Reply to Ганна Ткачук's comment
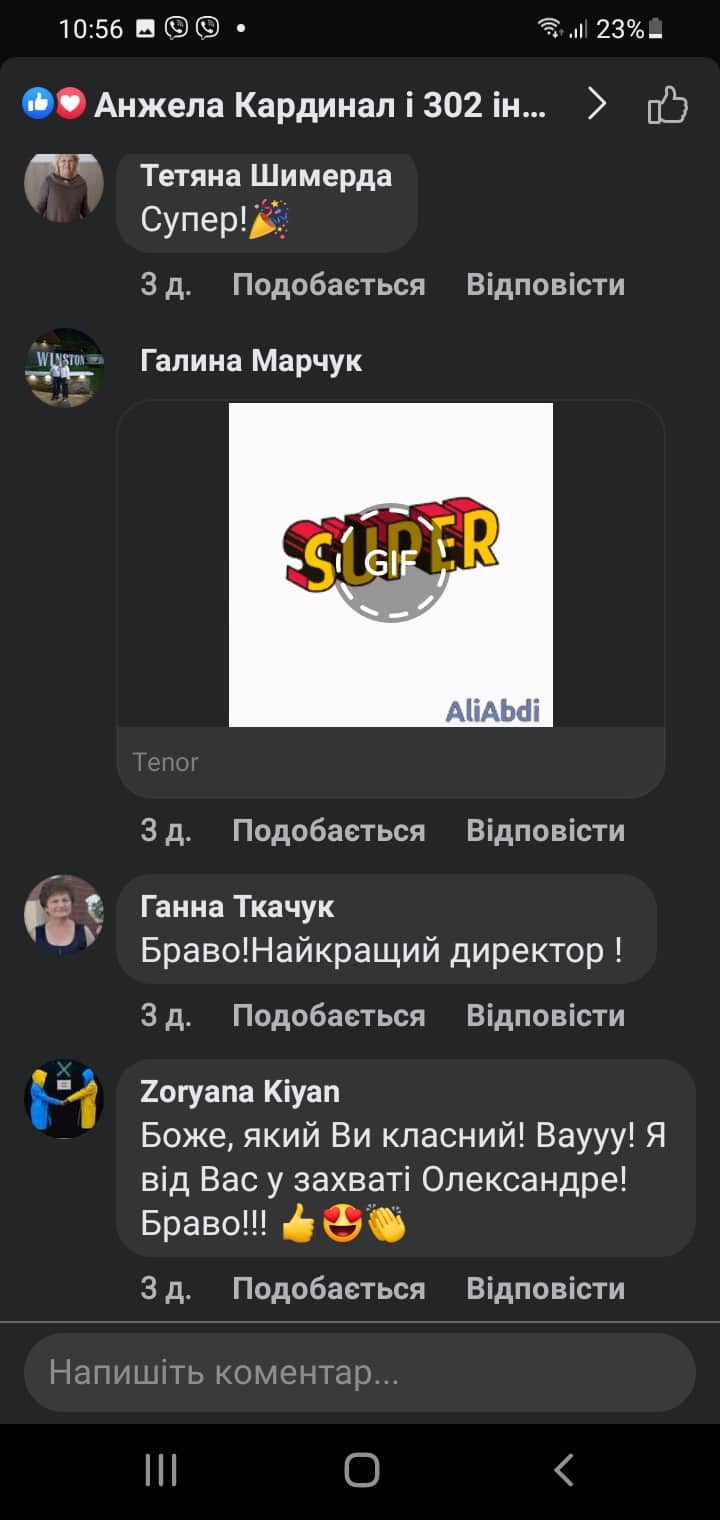This screenshot has height=1520, width=720. [x=545, y=1016]
